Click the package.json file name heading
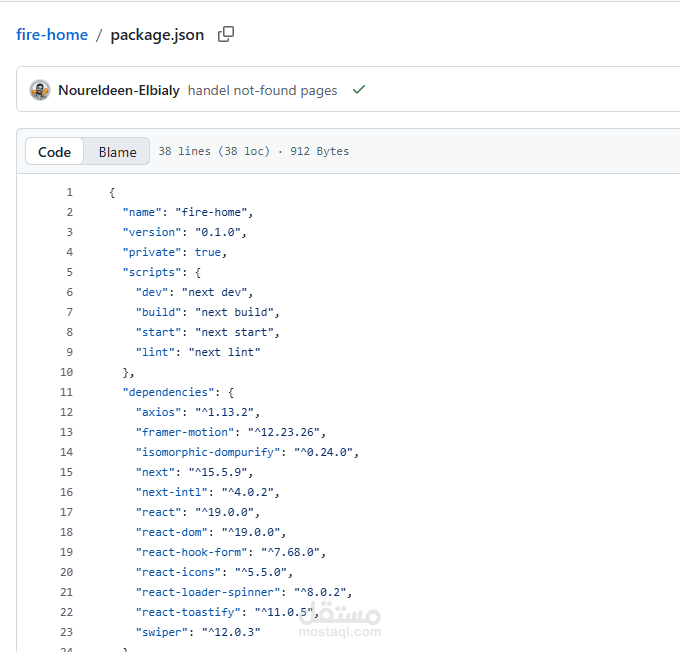 point(157,35)
